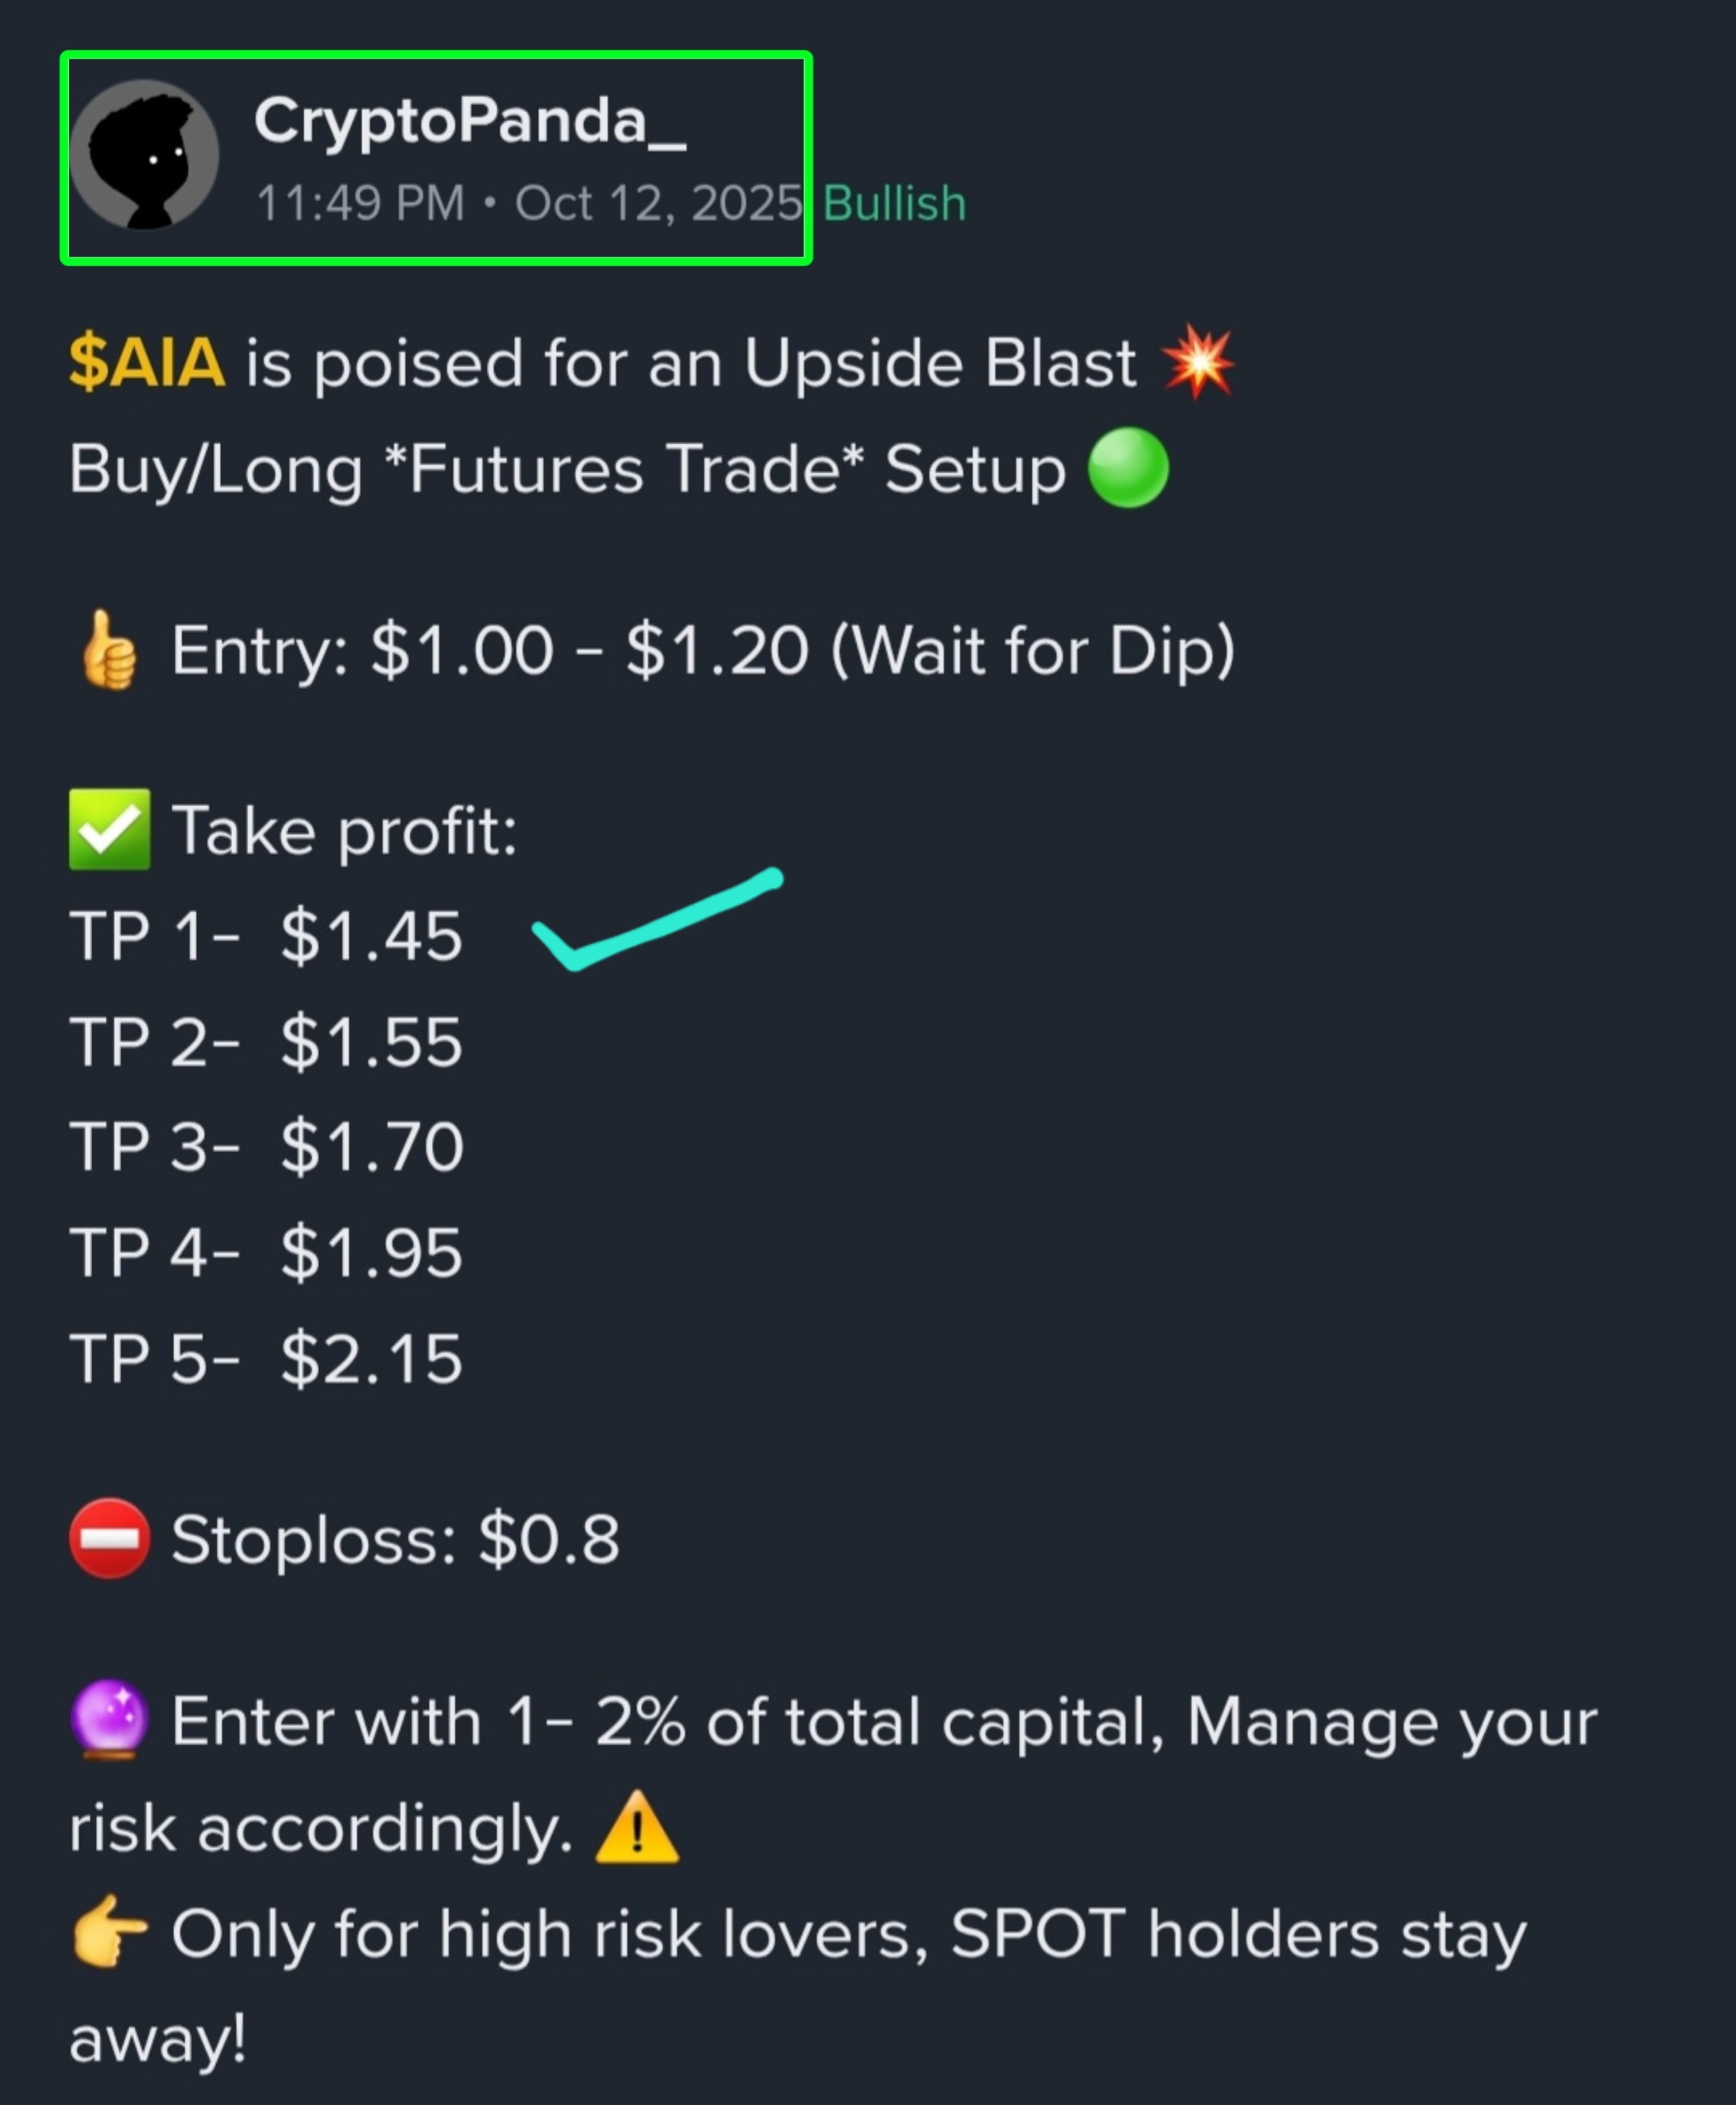Click the CryptoPanda_ username
This screenshot has width=1736, height=2105.
(x=470, y=122)
